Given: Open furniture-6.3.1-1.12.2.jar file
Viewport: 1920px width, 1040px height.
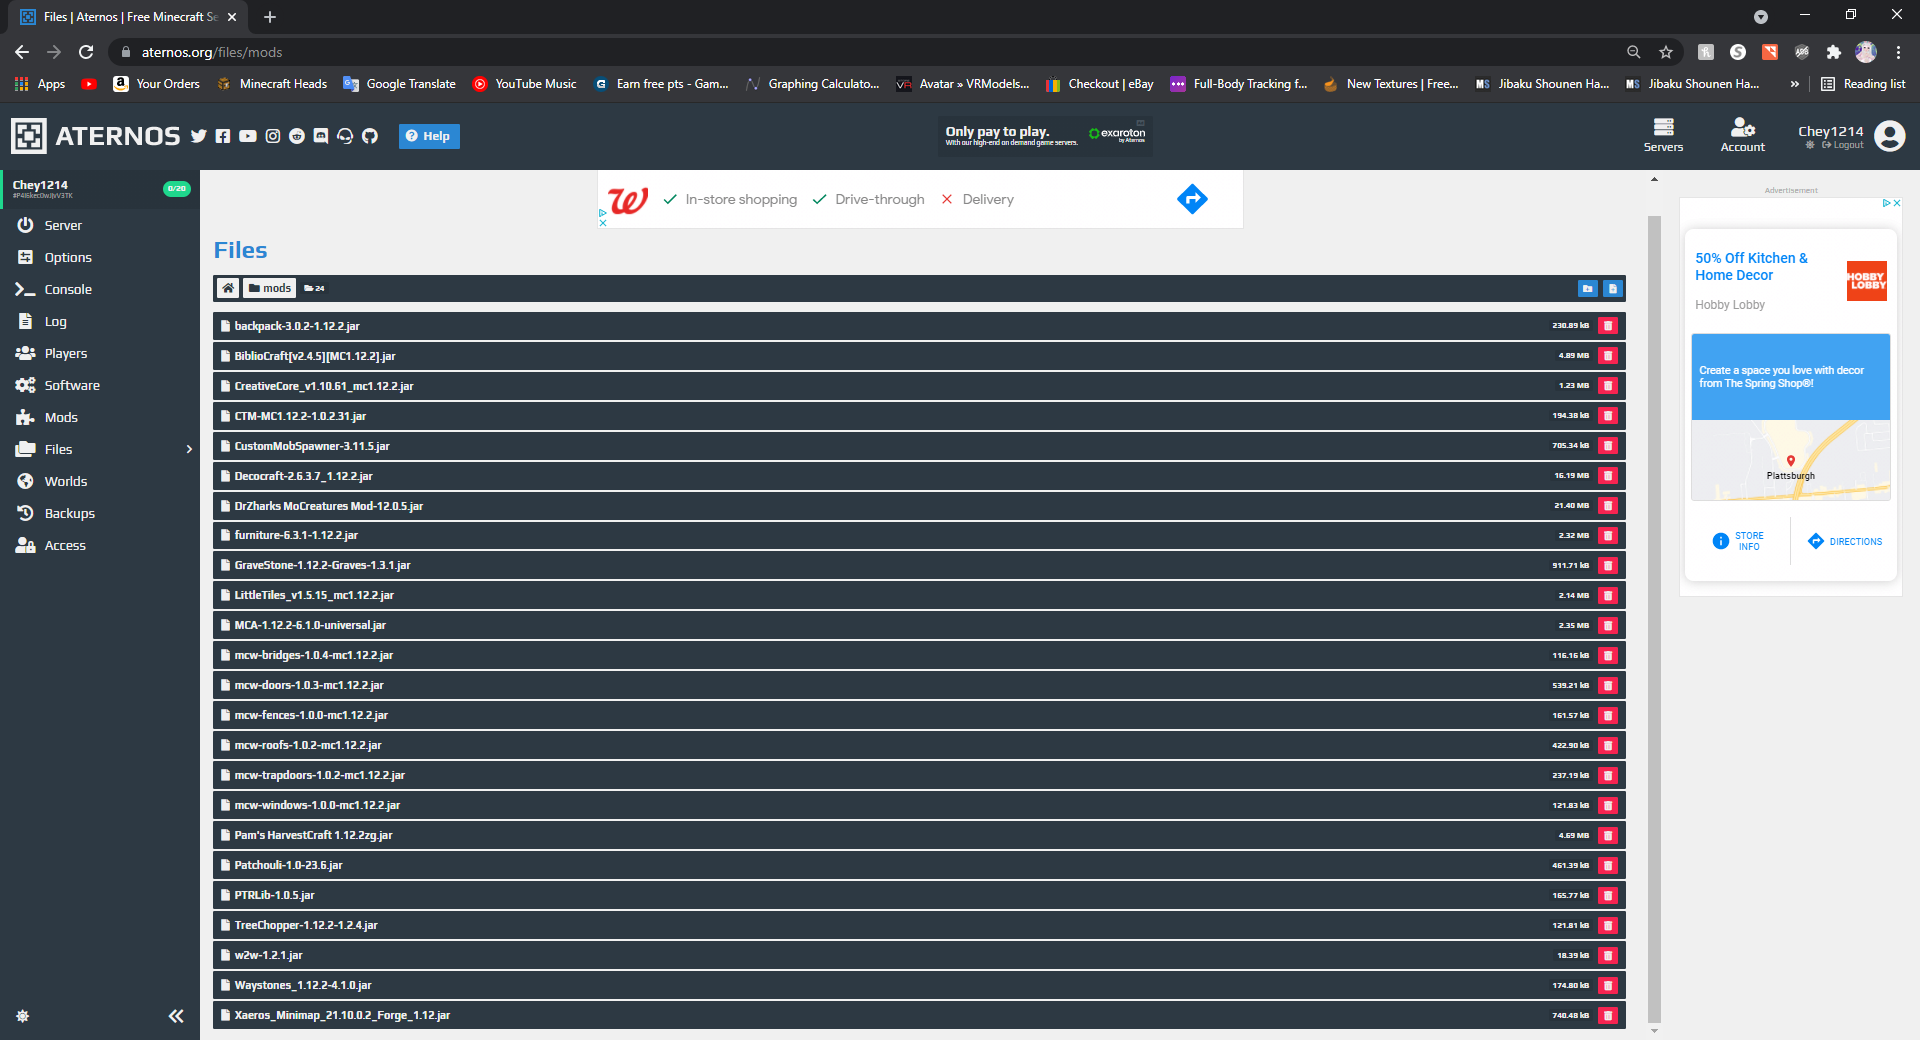Looking at the screenshot, I should pyautogui.click(x=919, y=536).
